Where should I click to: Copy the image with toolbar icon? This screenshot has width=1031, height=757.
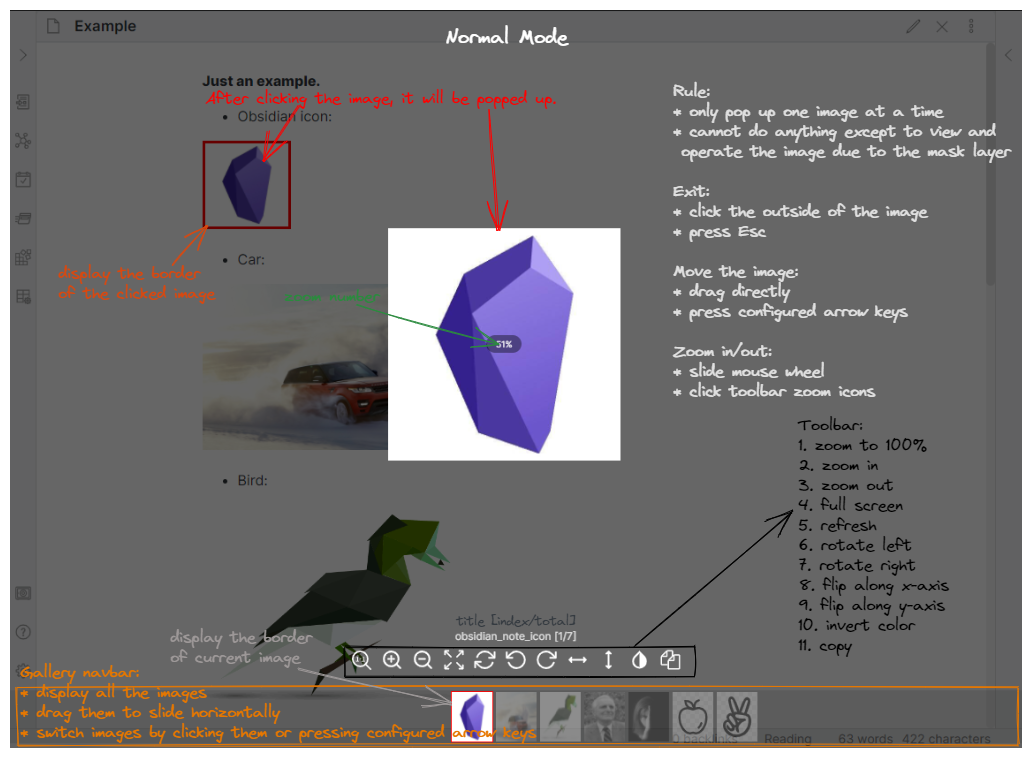tap(670, 660)
